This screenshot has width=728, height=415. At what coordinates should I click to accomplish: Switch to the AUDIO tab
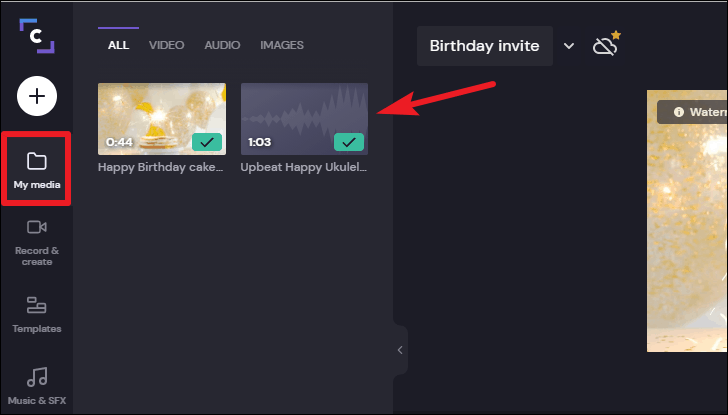222,45
